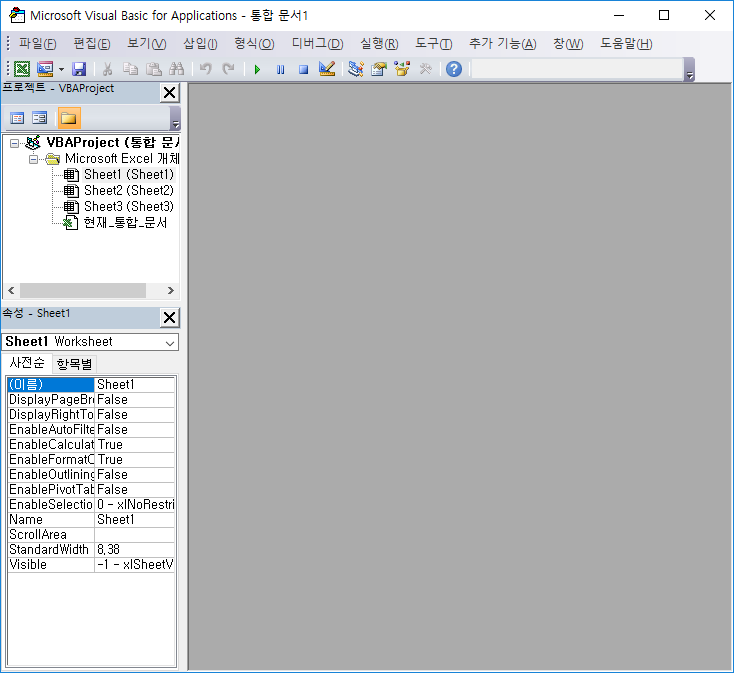Open Properties Window toolbar icon
Screen dimensions: 734x673
click(379, 69)
